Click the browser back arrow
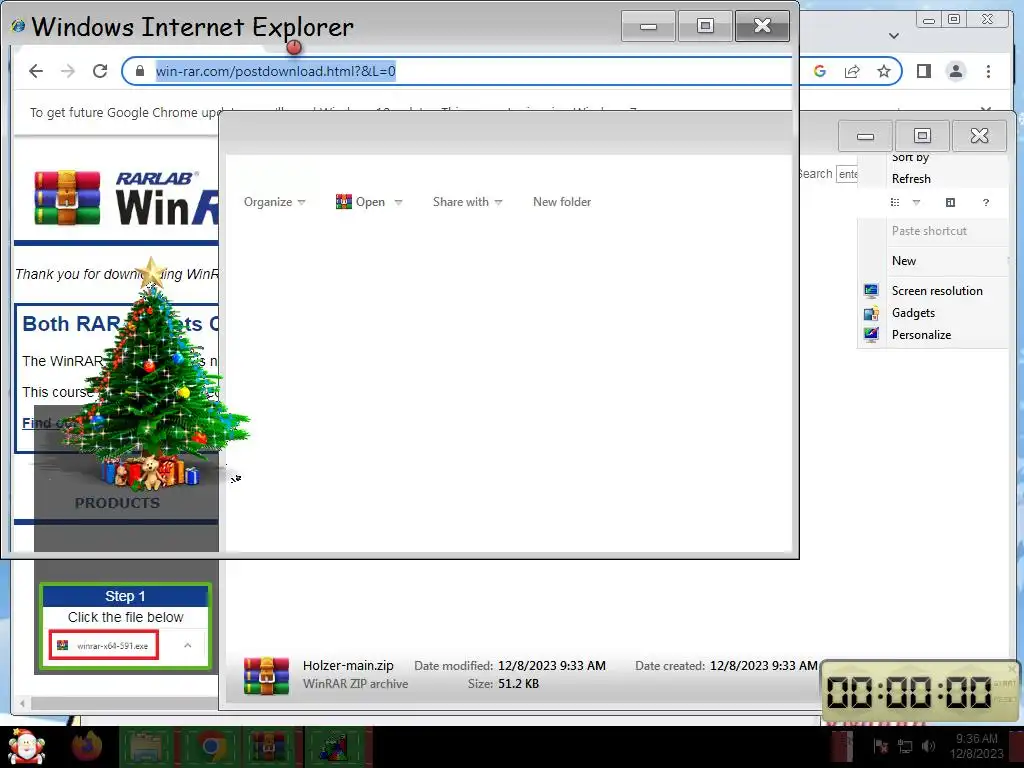Image resolution: width=1024 pixels, height=768 pixels. tap(36, 71)
